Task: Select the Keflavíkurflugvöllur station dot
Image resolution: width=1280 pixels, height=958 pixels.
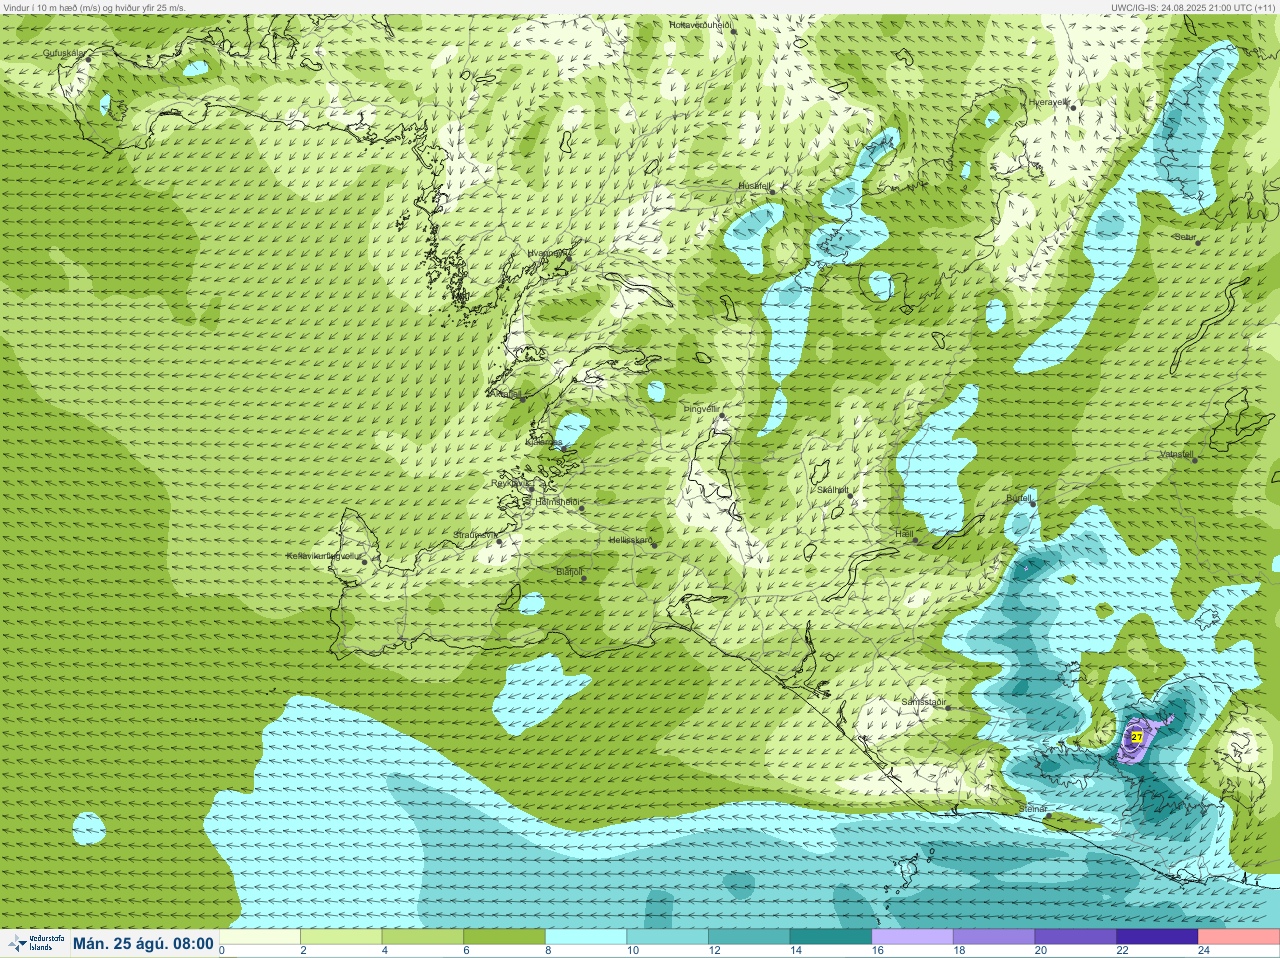Action: pos(364,562)
